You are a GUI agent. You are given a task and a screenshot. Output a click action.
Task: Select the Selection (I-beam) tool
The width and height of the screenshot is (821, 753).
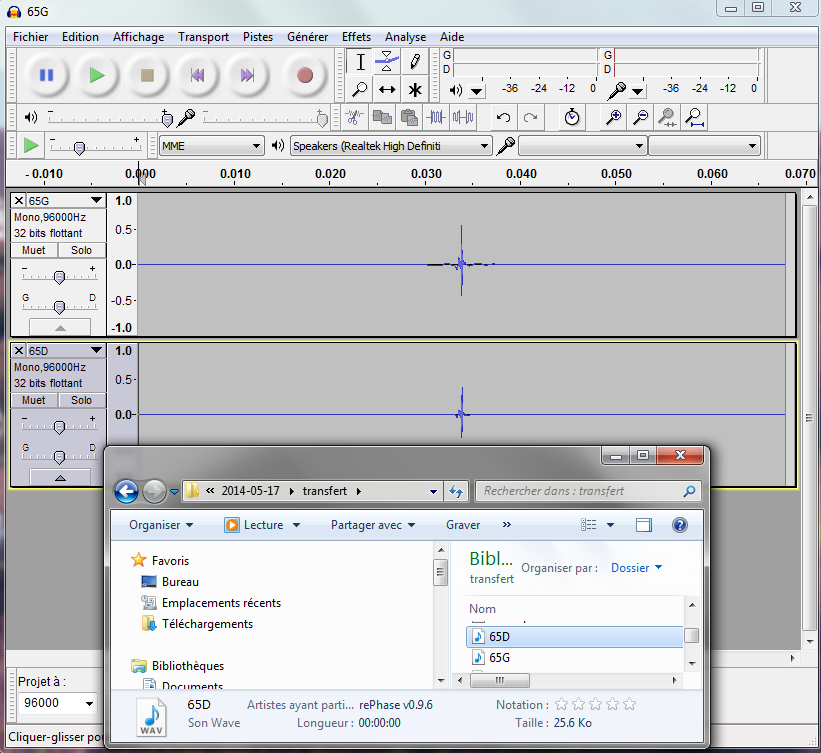point(360,62)
